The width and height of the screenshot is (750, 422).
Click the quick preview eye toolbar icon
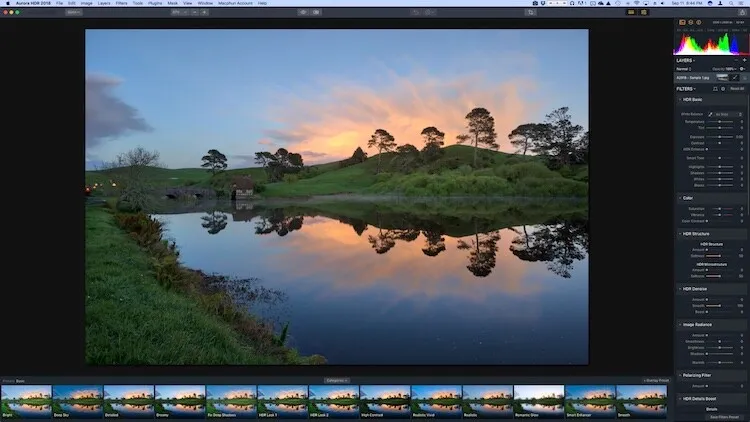coord(304,12)
